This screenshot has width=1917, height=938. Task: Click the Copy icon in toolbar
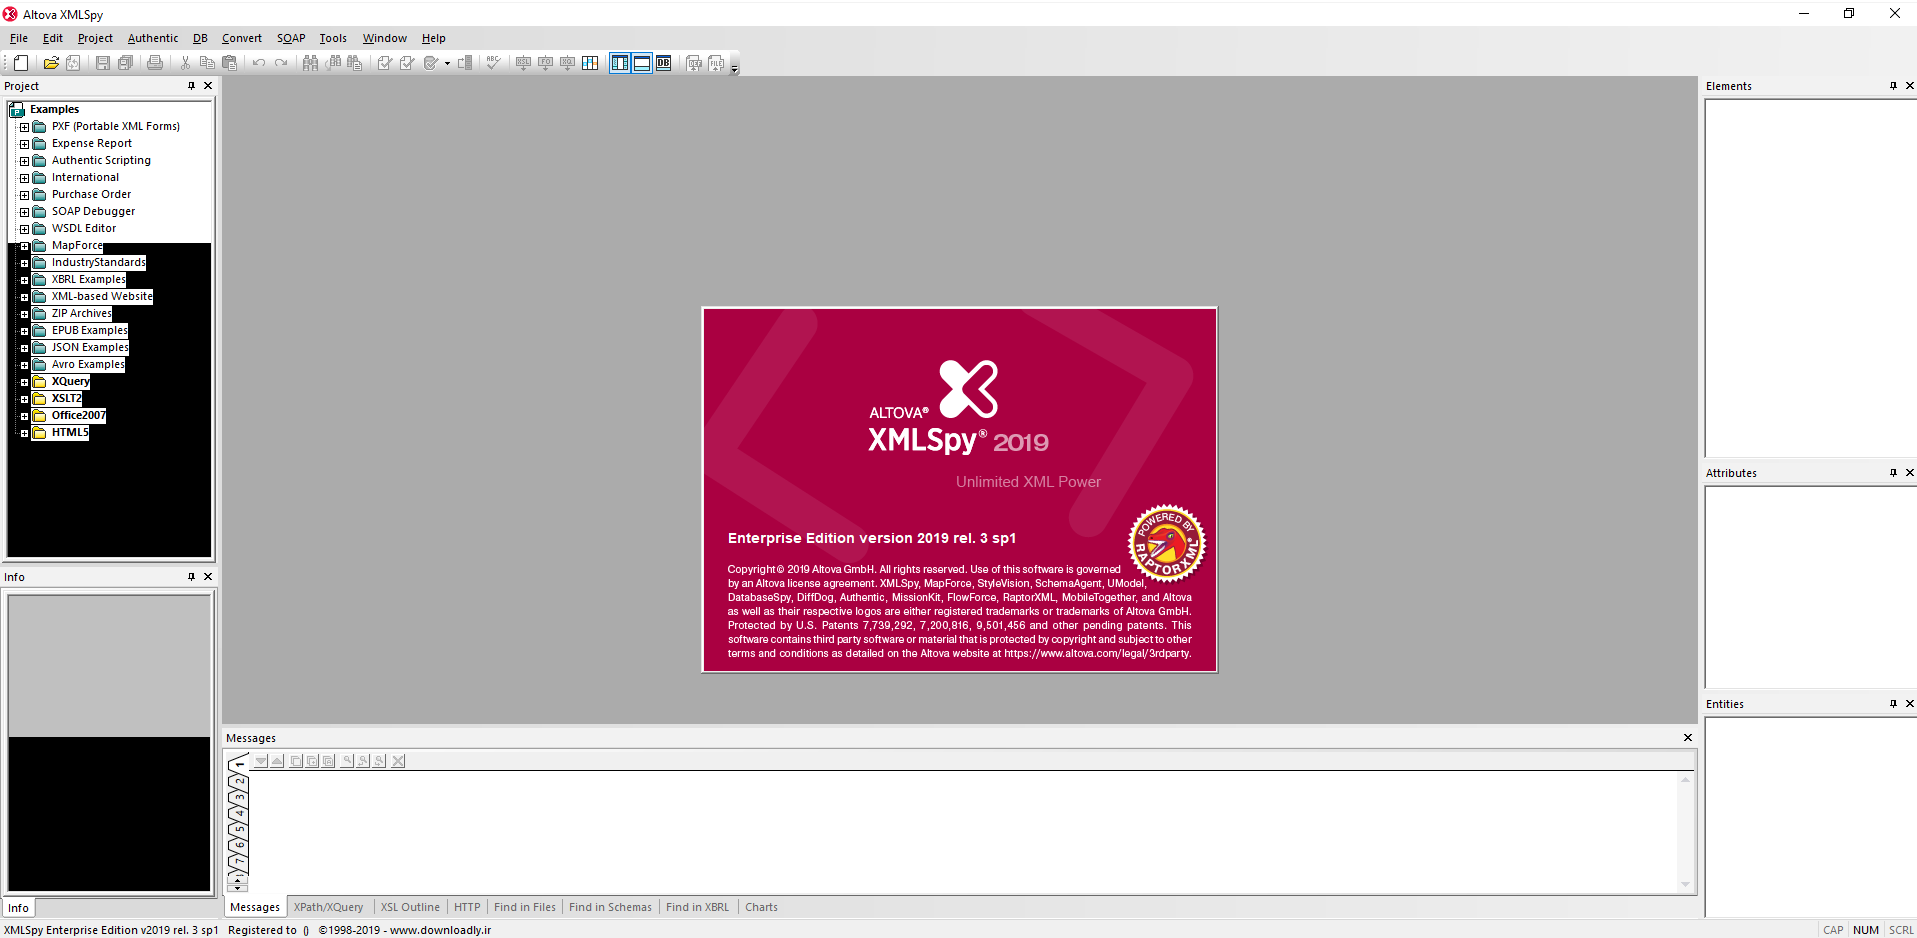[x=207, y=63]
